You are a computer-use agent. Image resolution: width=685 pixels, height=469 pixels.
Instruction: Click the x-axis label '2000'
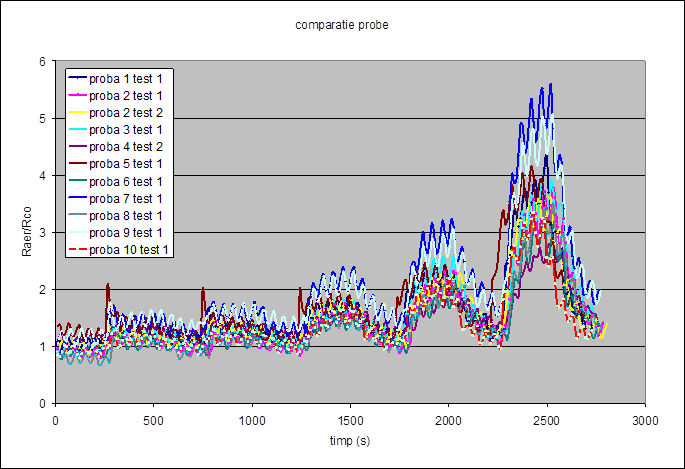point(449,421)
